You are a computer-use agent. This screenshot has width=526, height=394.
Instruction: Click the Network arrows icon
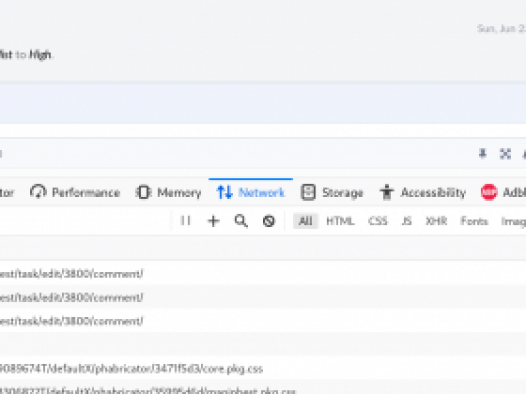tap(225, 192)
